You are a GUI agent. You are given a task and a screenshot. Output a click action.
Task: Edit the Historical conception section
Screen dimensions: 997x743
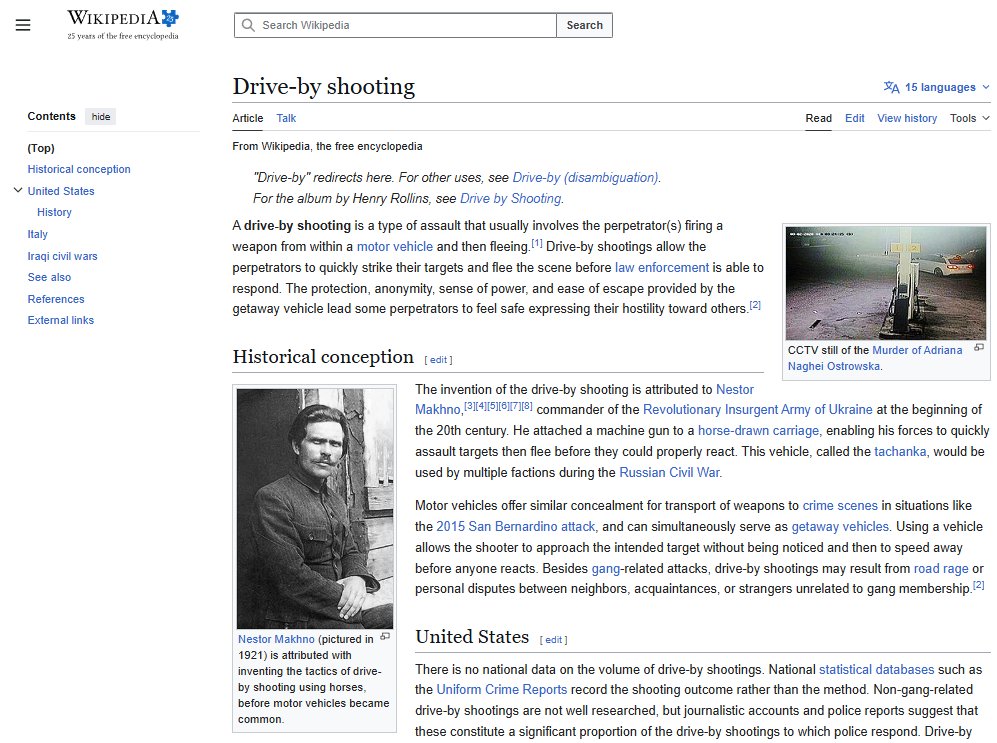(438, 360)
